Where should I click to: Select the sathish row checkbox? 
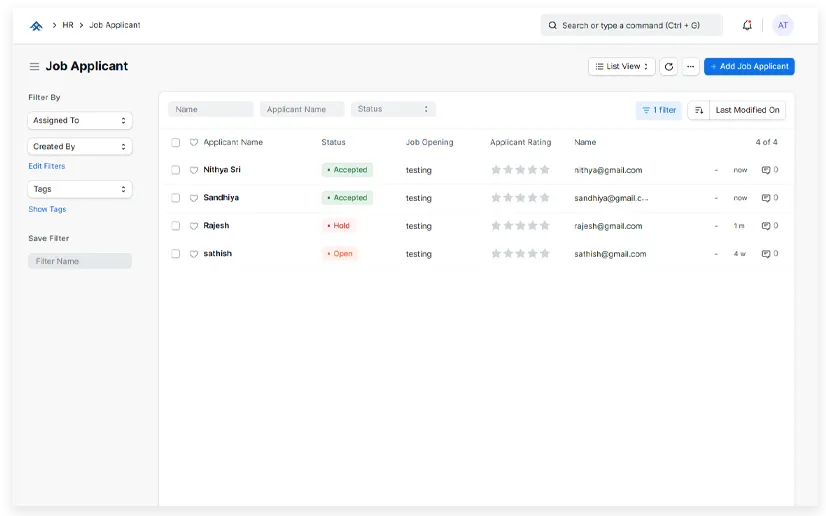[x=176, y=254]
